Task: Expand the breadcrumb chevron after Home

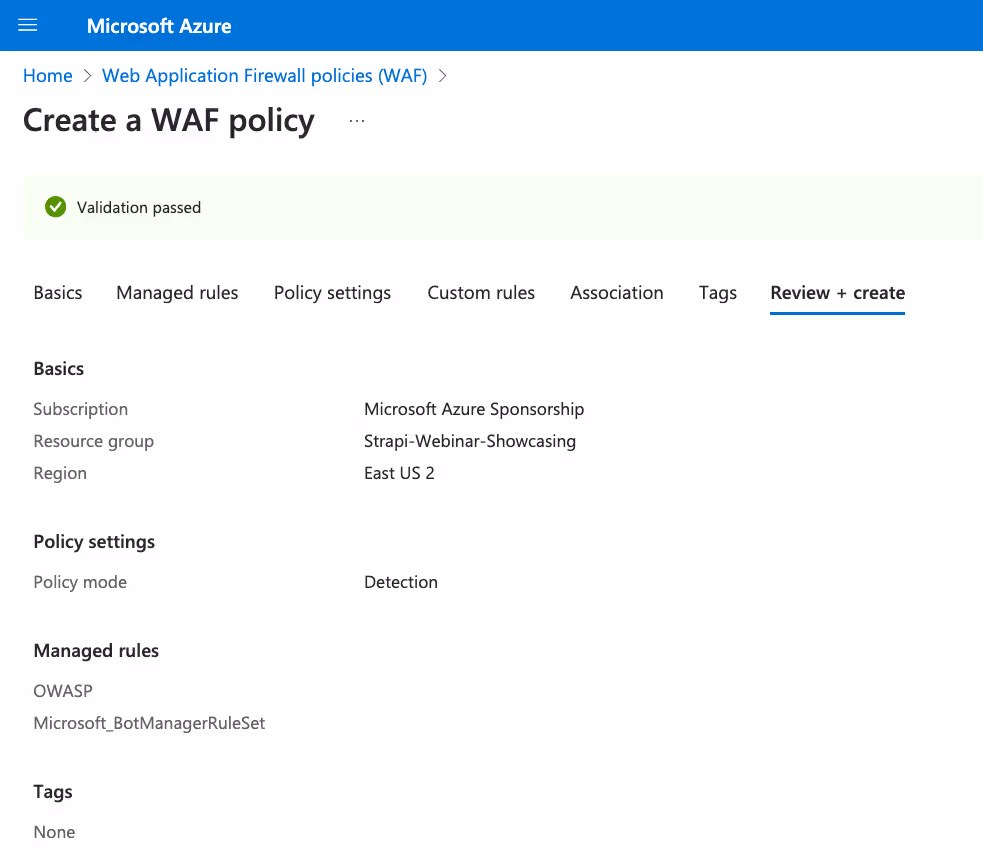Action: point(85,75)
